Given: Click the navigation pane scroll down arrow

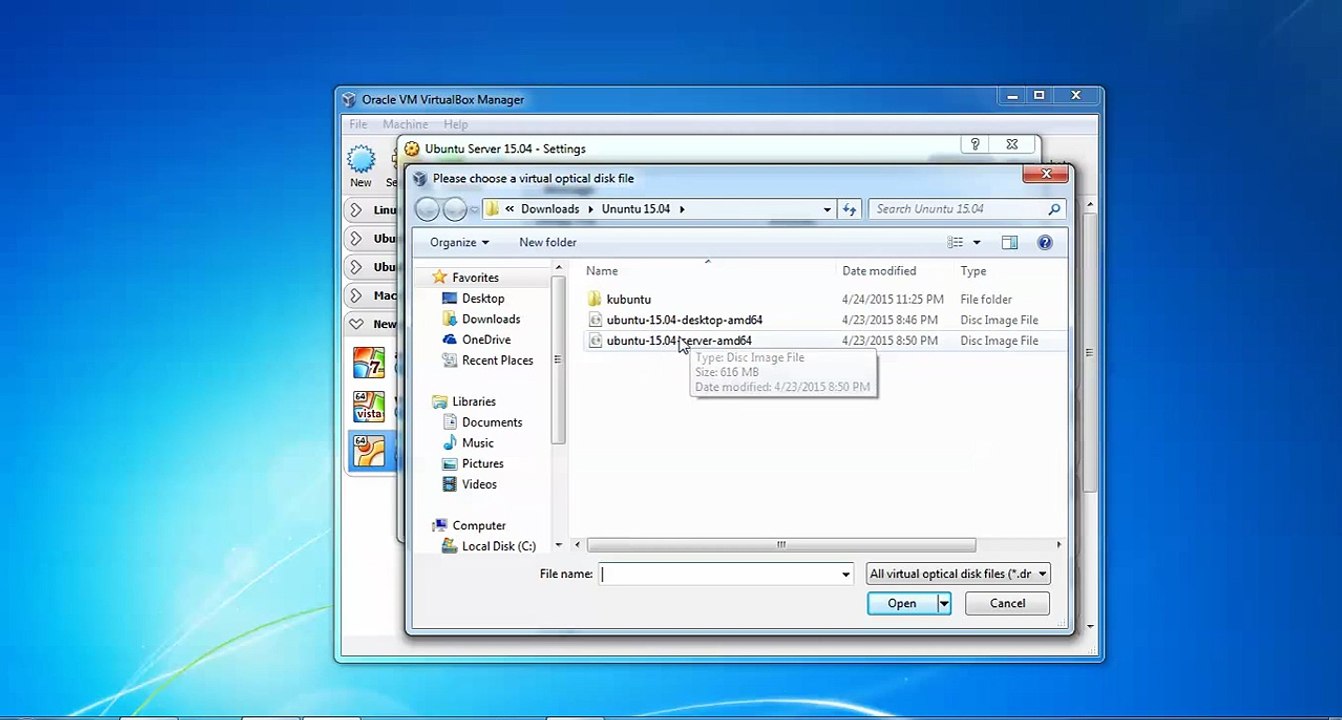Looking at the screenshot, I should click(559, 546).
